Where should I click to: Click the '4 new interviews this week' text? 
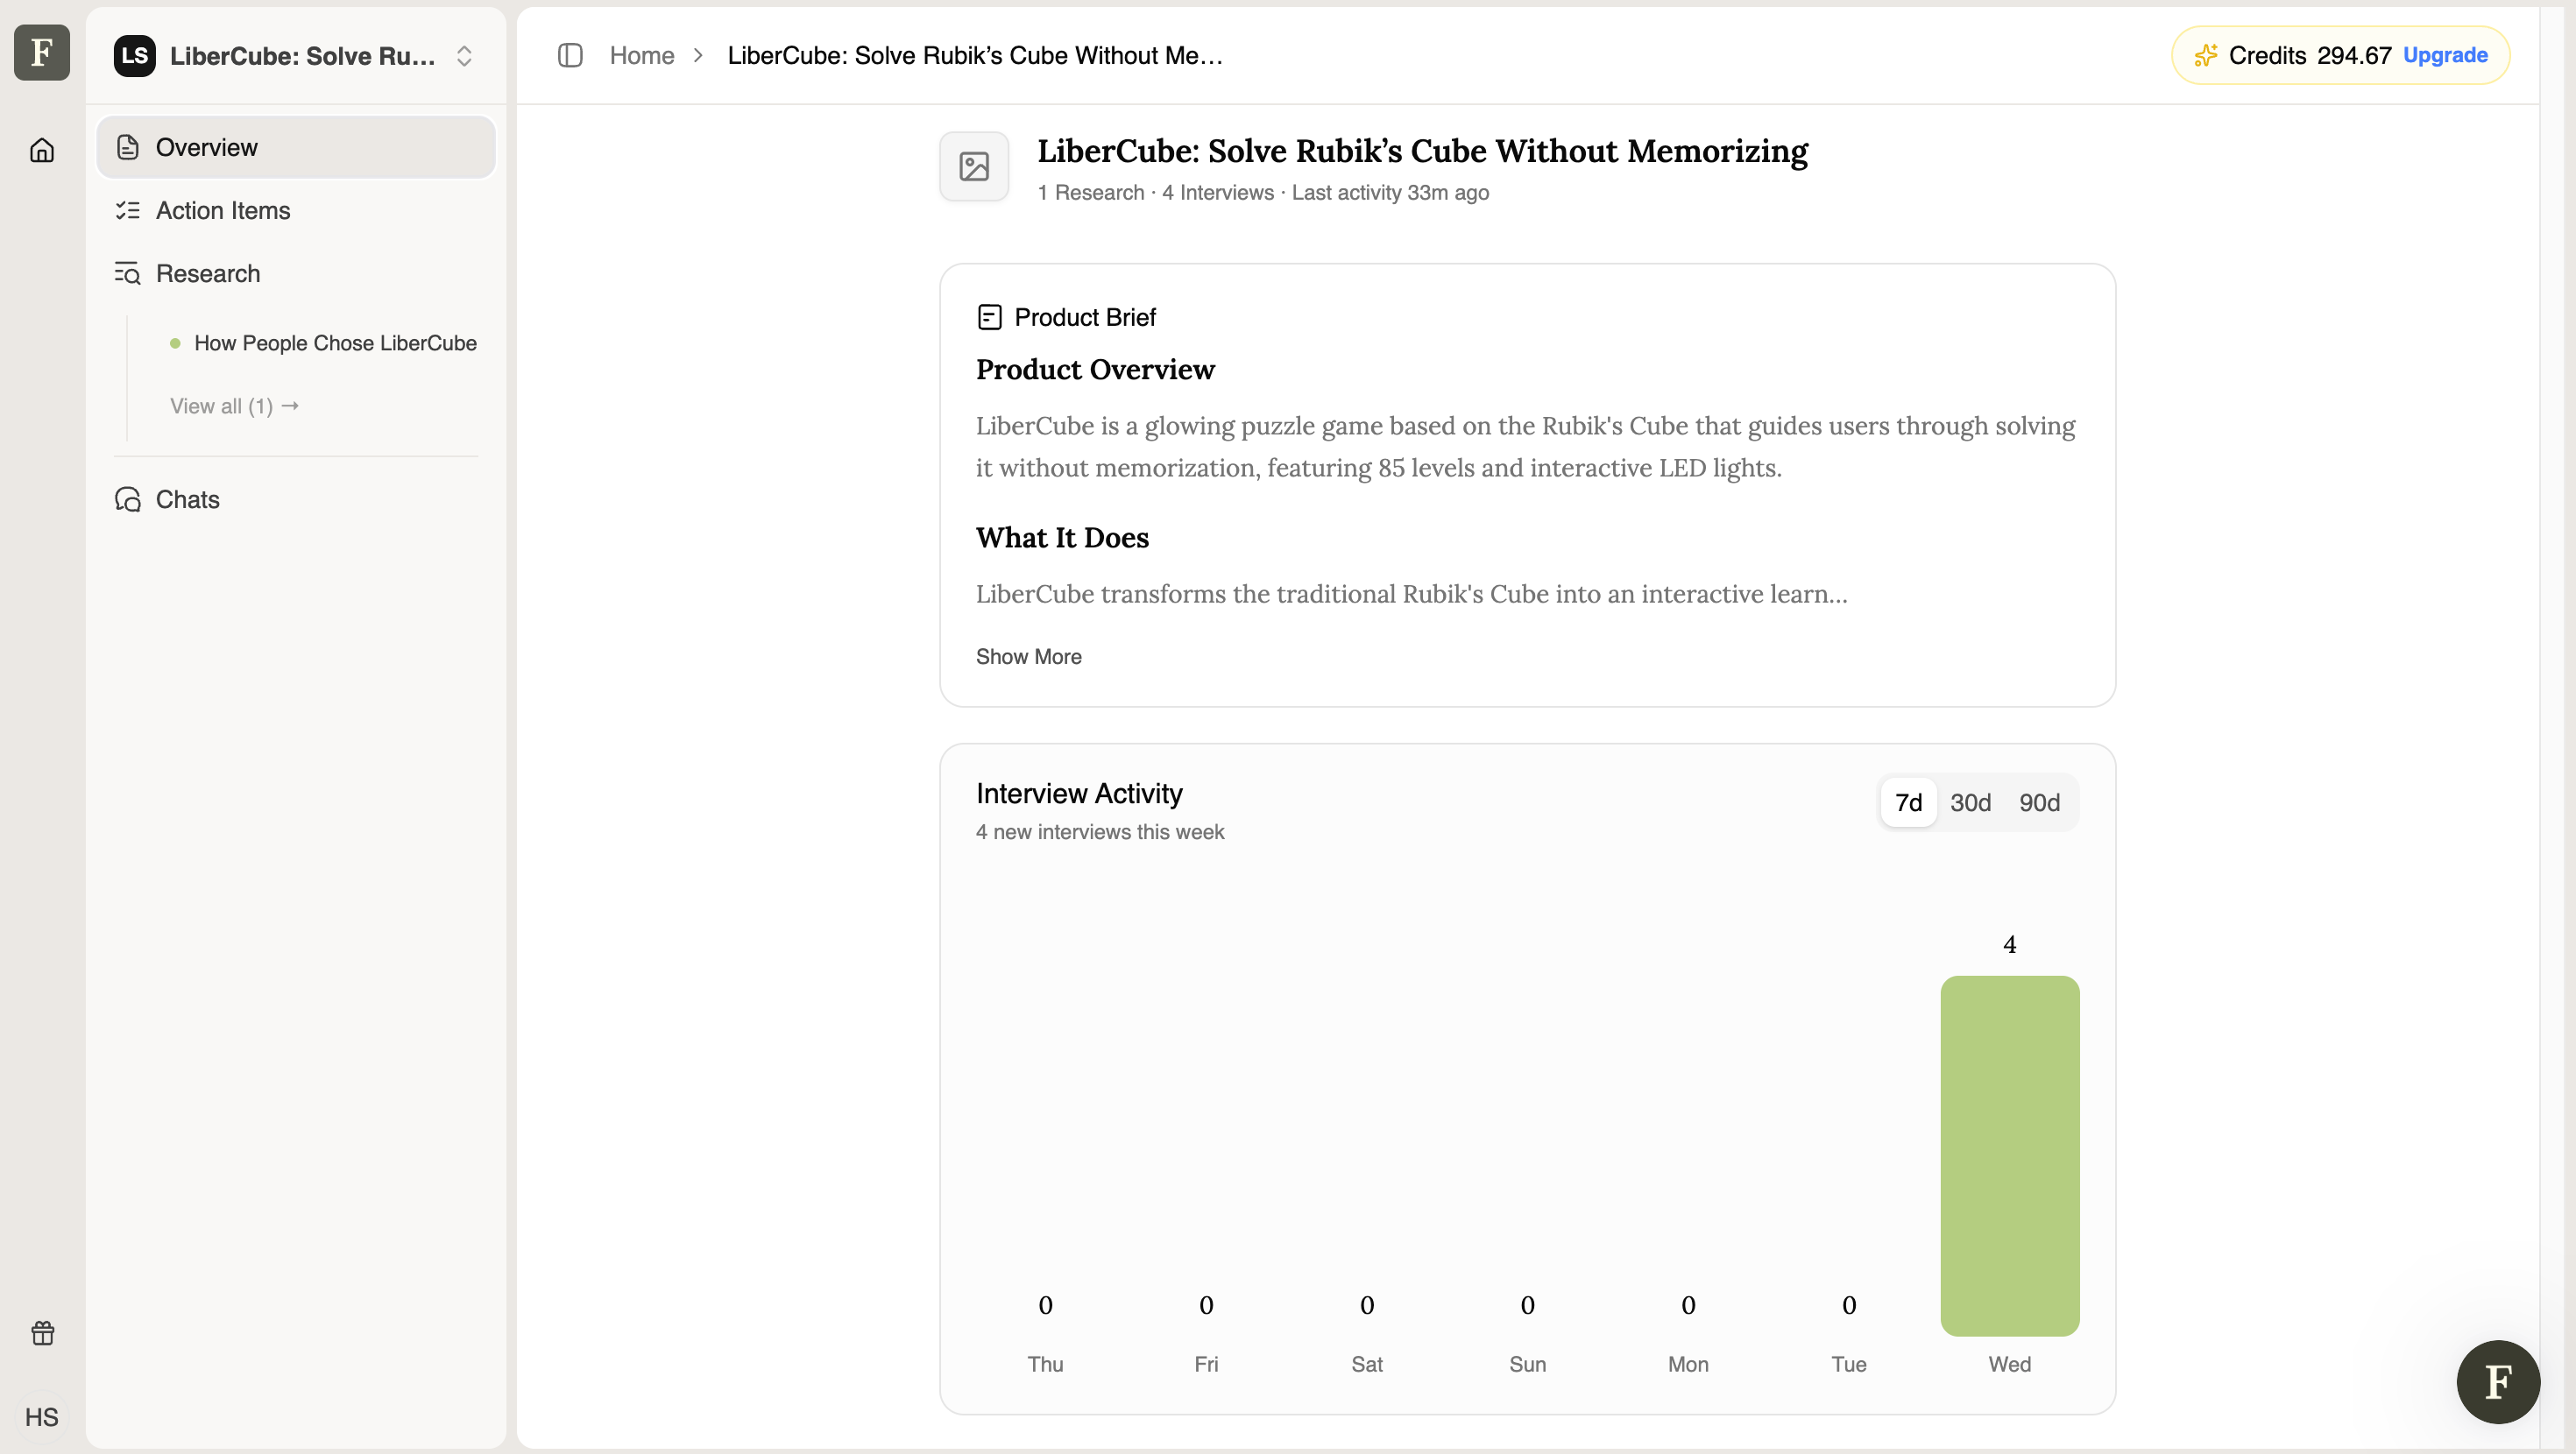1100,832
